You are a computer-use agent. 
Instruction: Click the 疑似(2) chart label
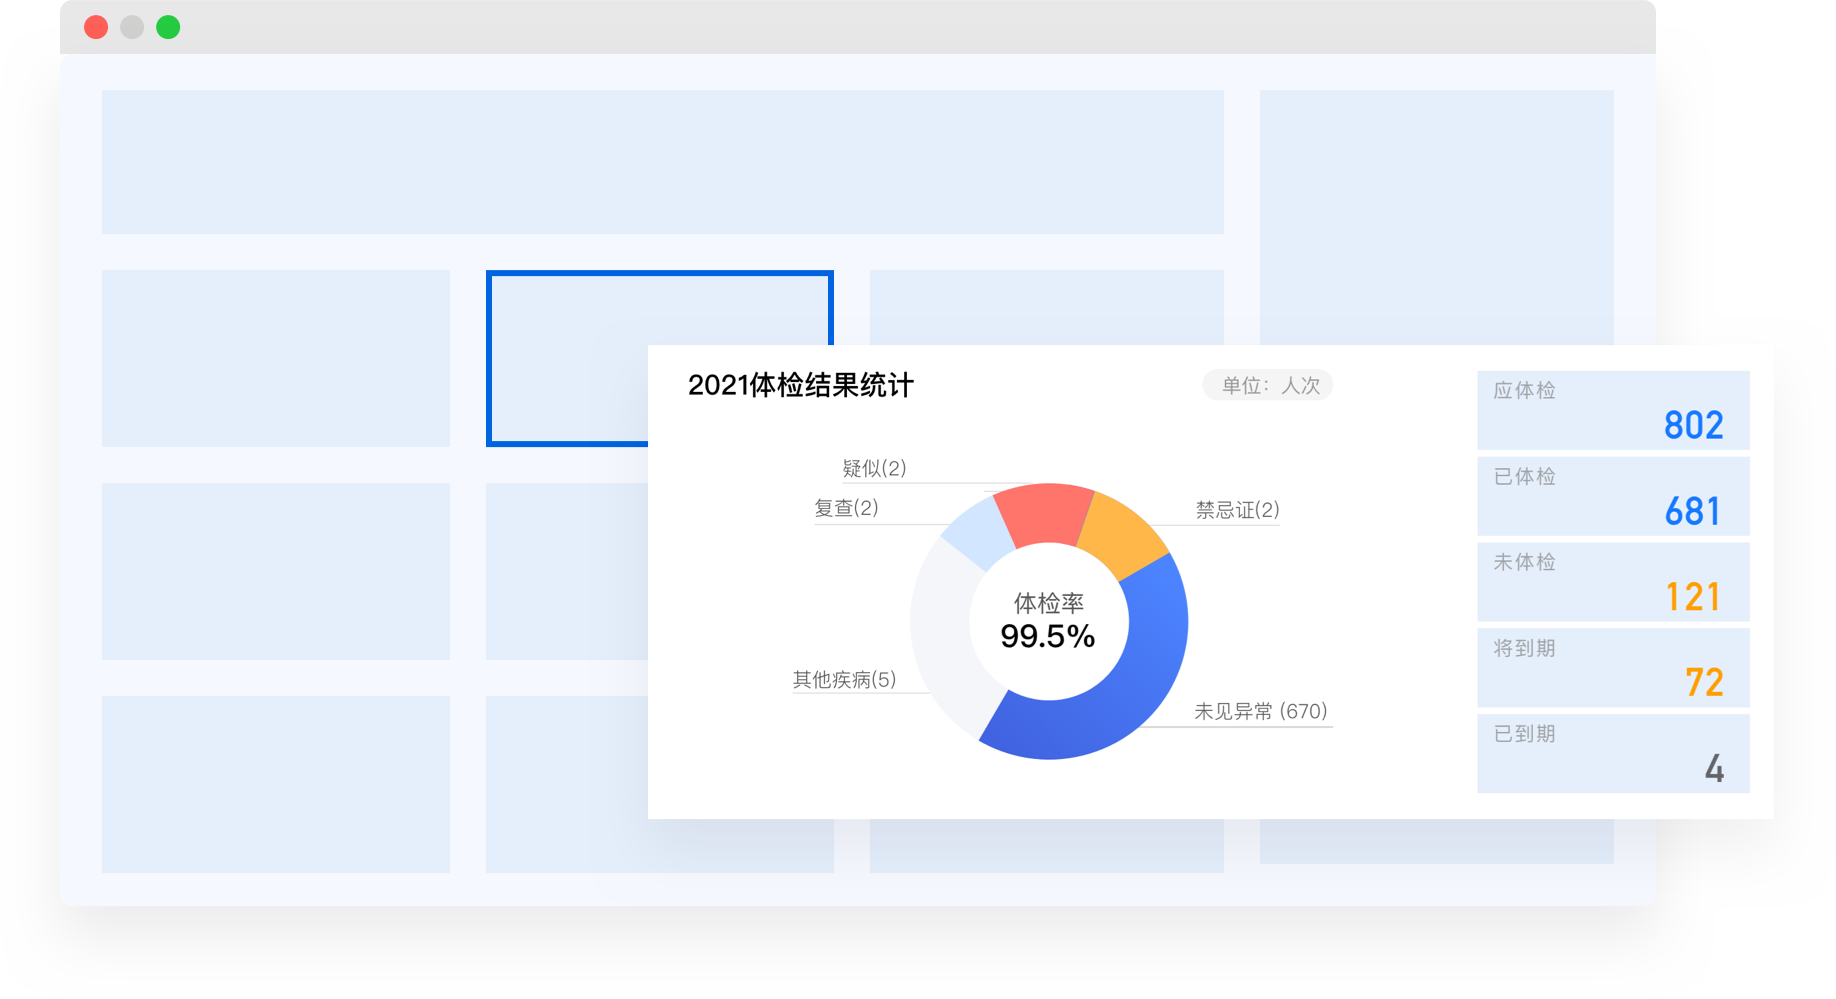(874, 468)
